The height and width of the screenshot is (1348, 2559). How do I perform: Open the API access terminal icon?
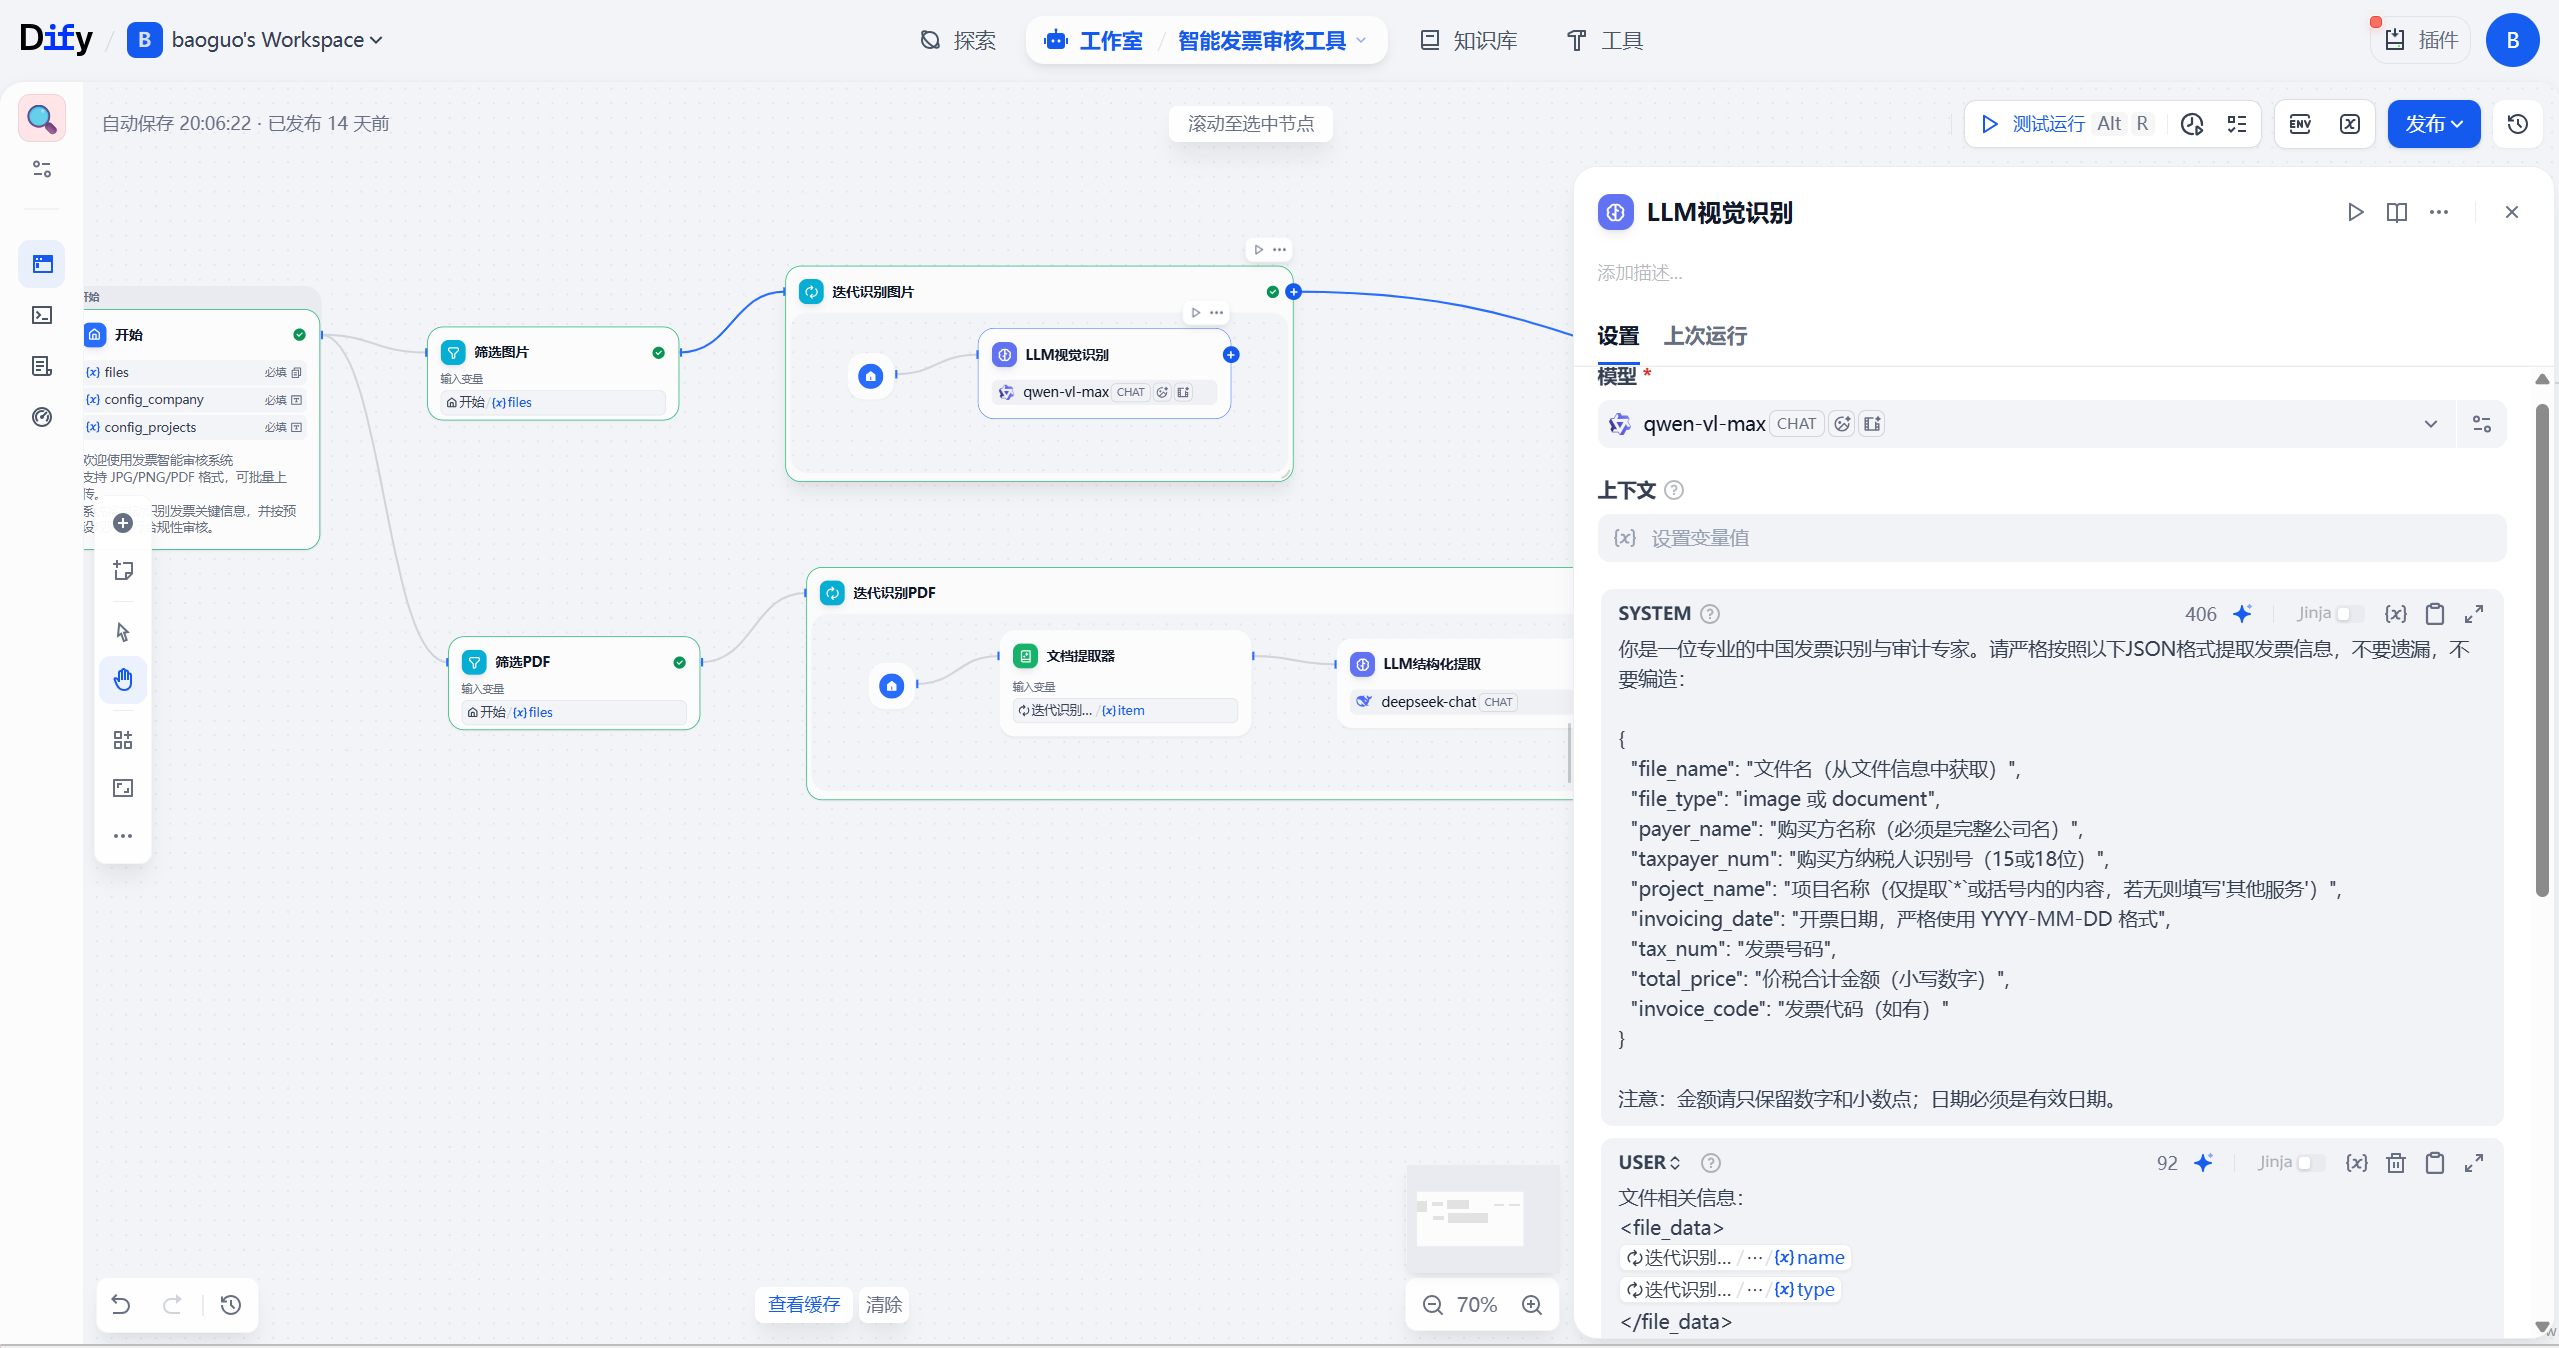coord(42,315)
